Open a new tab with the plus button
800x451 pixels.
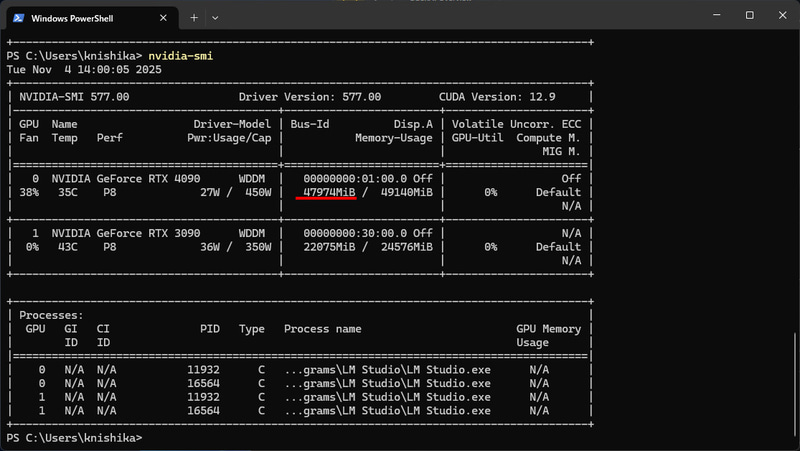tap(194, 18)
